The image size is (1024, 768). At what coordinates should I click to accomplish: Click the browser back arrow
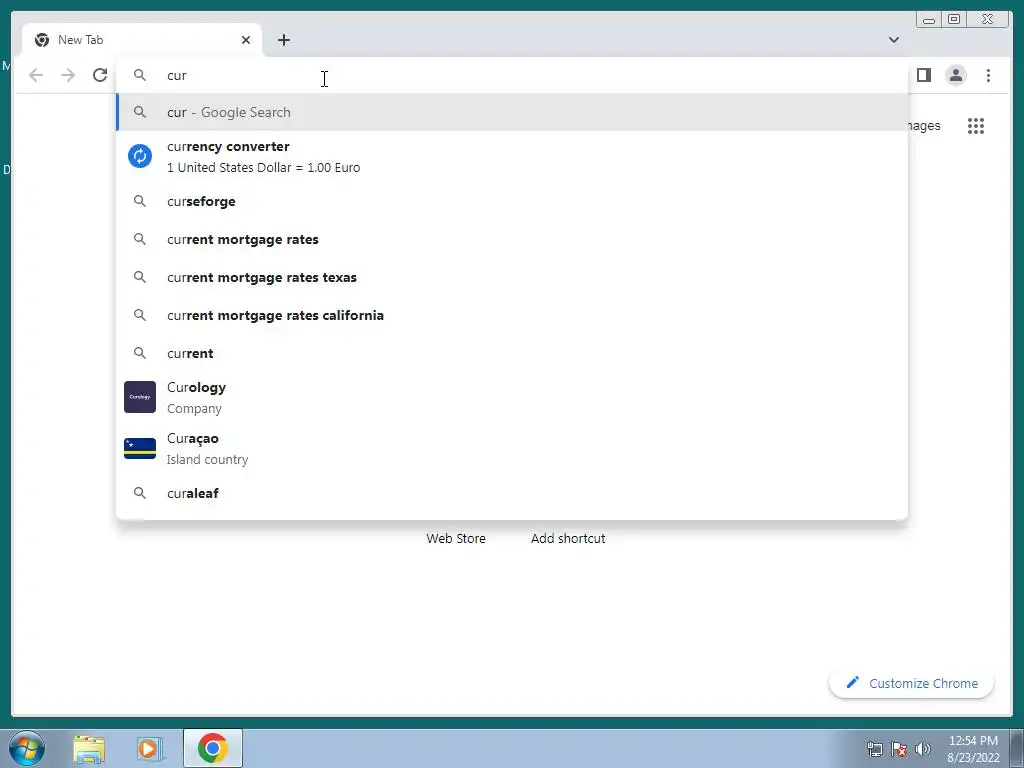[36, 75]
